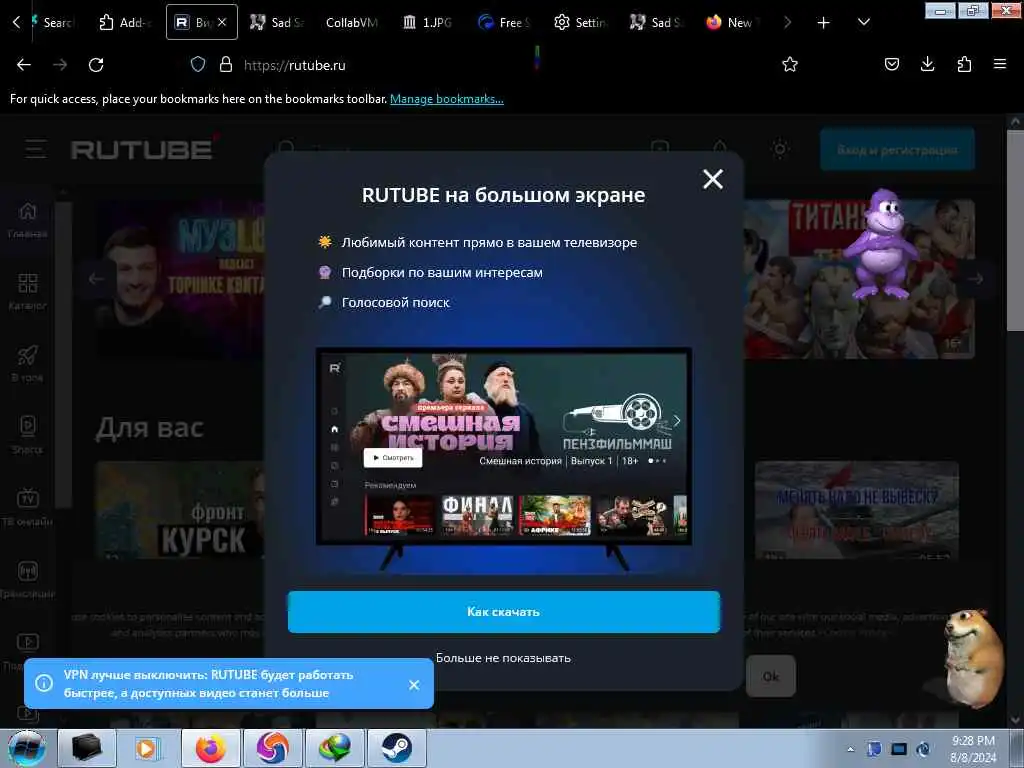Toggle the light/dark theme sun icon
Screen dimensions: 1024x768
[780, 149]
